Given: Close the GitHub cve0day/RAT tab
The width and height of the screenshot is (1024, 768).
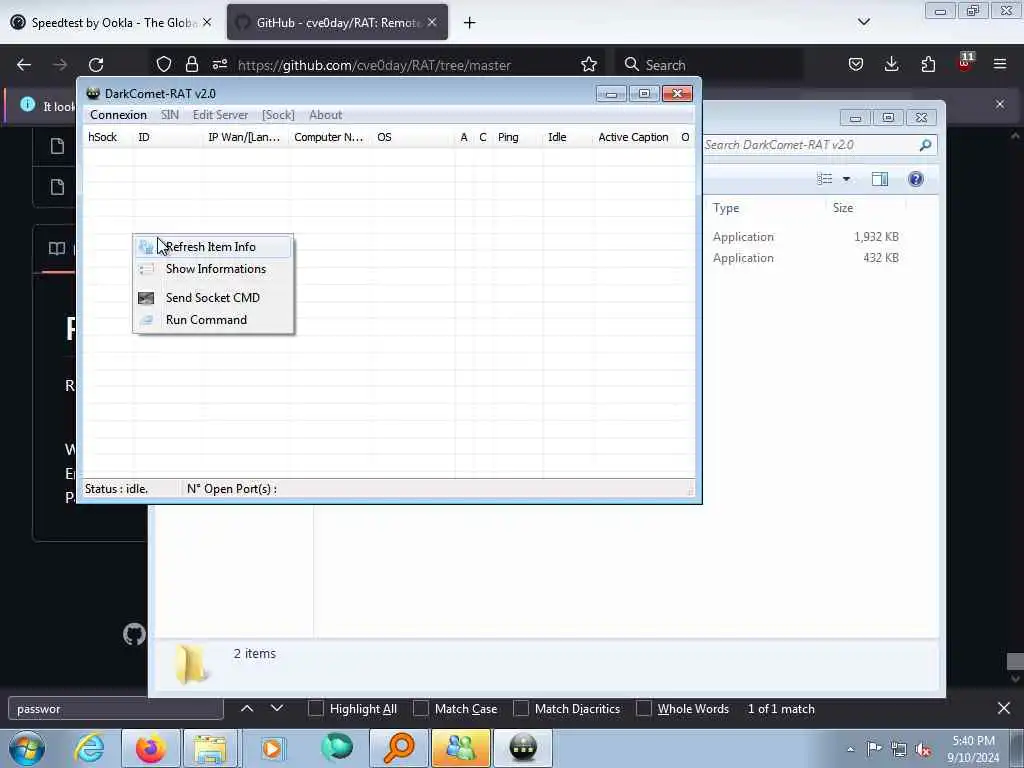Looking at the screenshot, I should [x=432, y=22].
